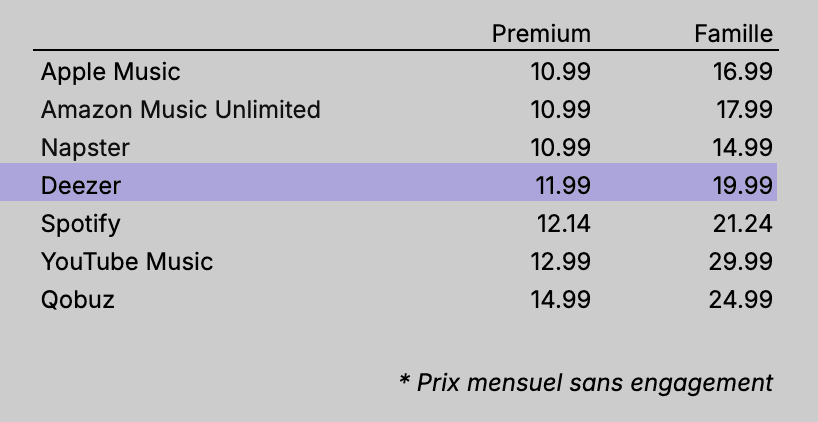Click Spotify Premium price 12.14
Screen dimensions: 818x422
pyautogui.click(x=561, y=223)
